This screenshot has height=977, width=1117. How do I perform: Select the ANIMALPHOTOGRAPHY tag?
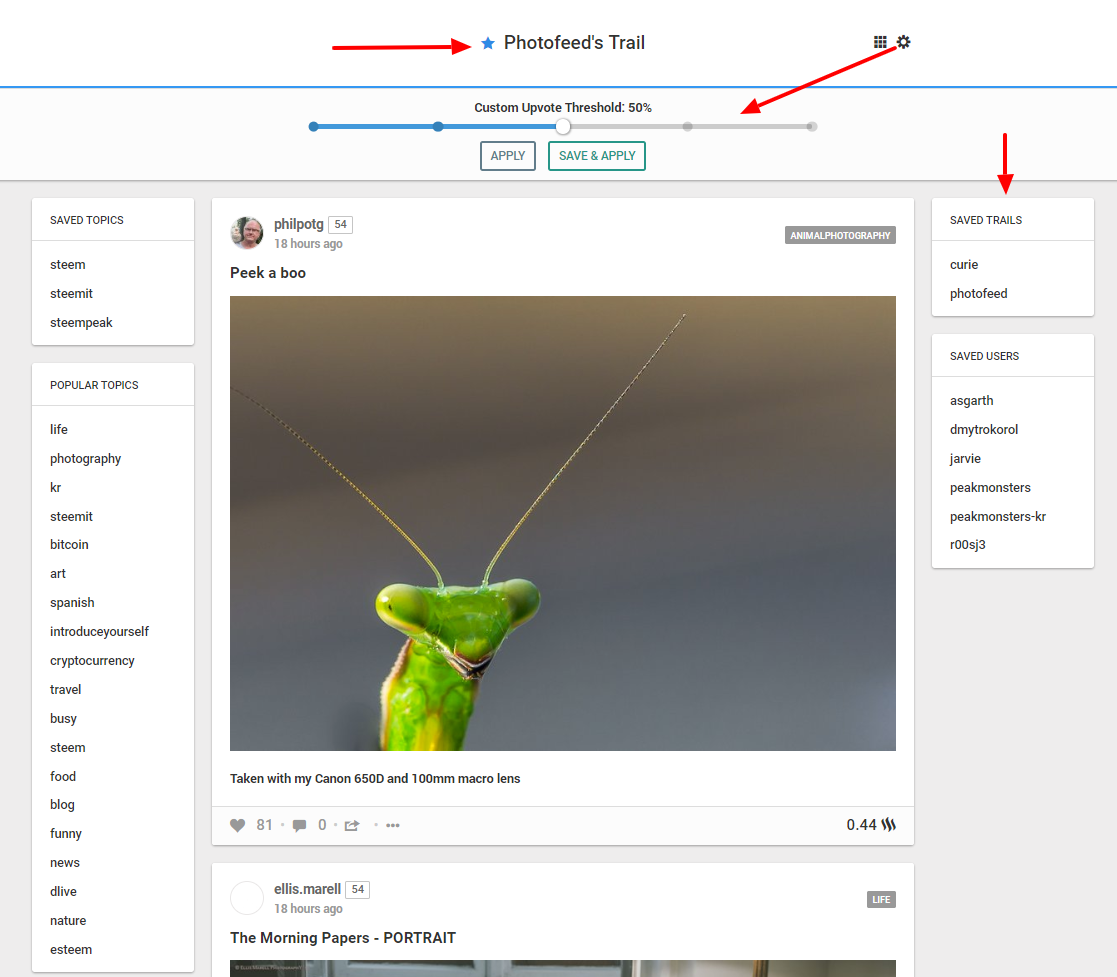(x=840, y=236)
